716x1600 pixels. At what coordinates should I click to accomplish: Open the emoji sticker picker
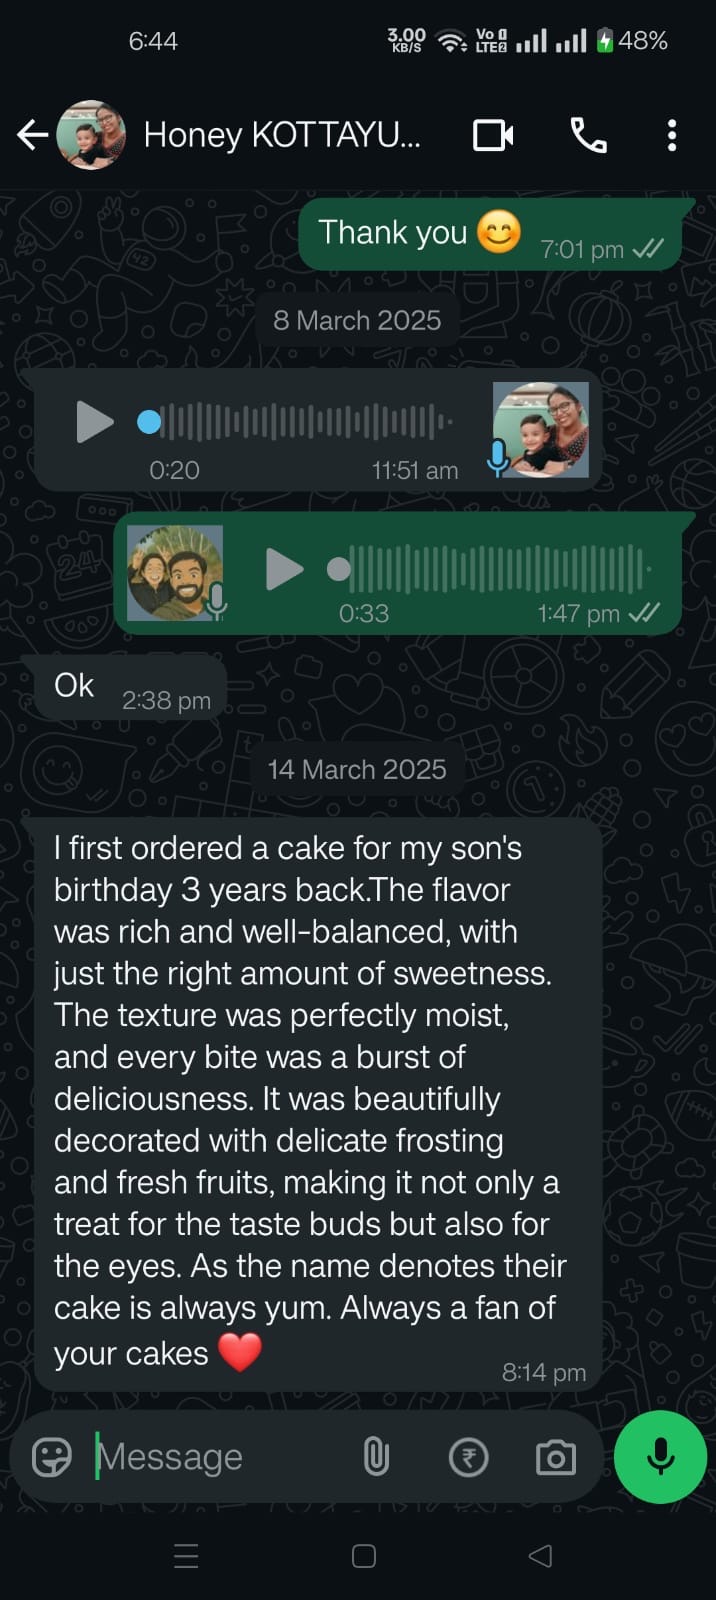(x=52, y=1457)
